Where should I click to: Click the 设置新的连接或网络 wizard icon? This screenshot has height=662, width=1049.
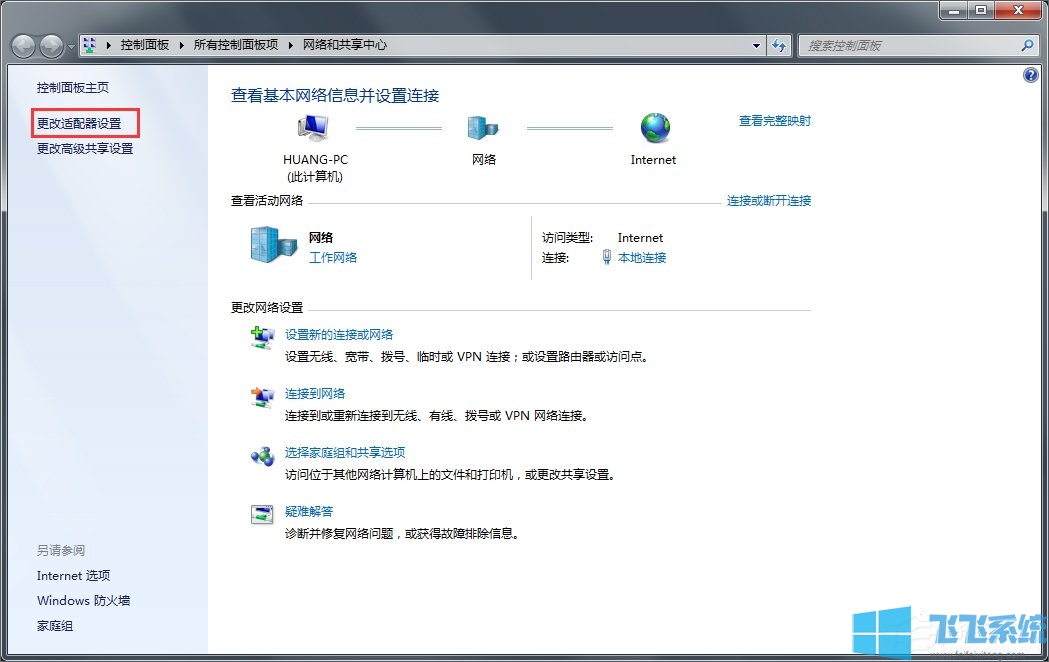point(262,337)
